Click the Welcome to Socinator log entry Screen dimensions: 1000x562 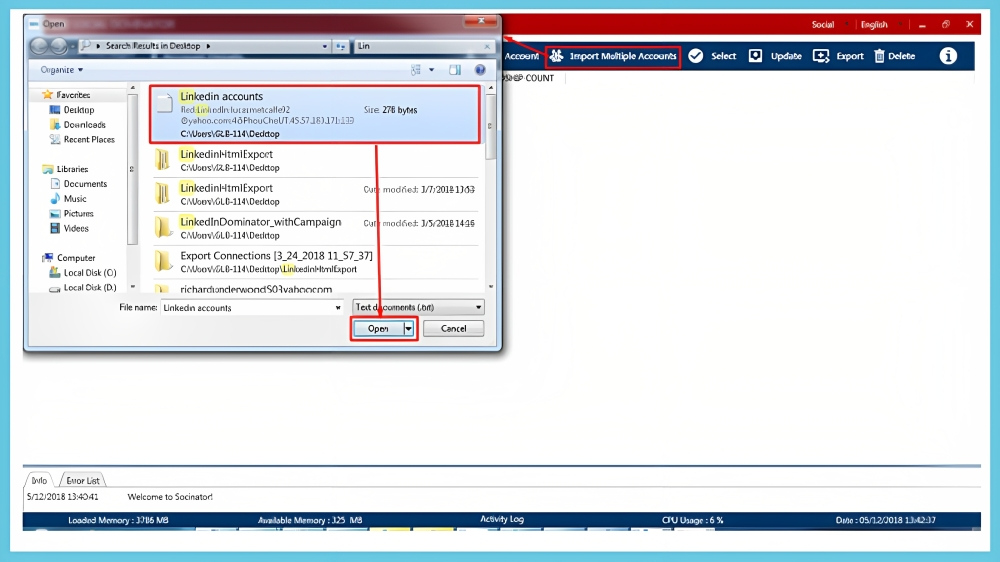click(x=170, y=496)
